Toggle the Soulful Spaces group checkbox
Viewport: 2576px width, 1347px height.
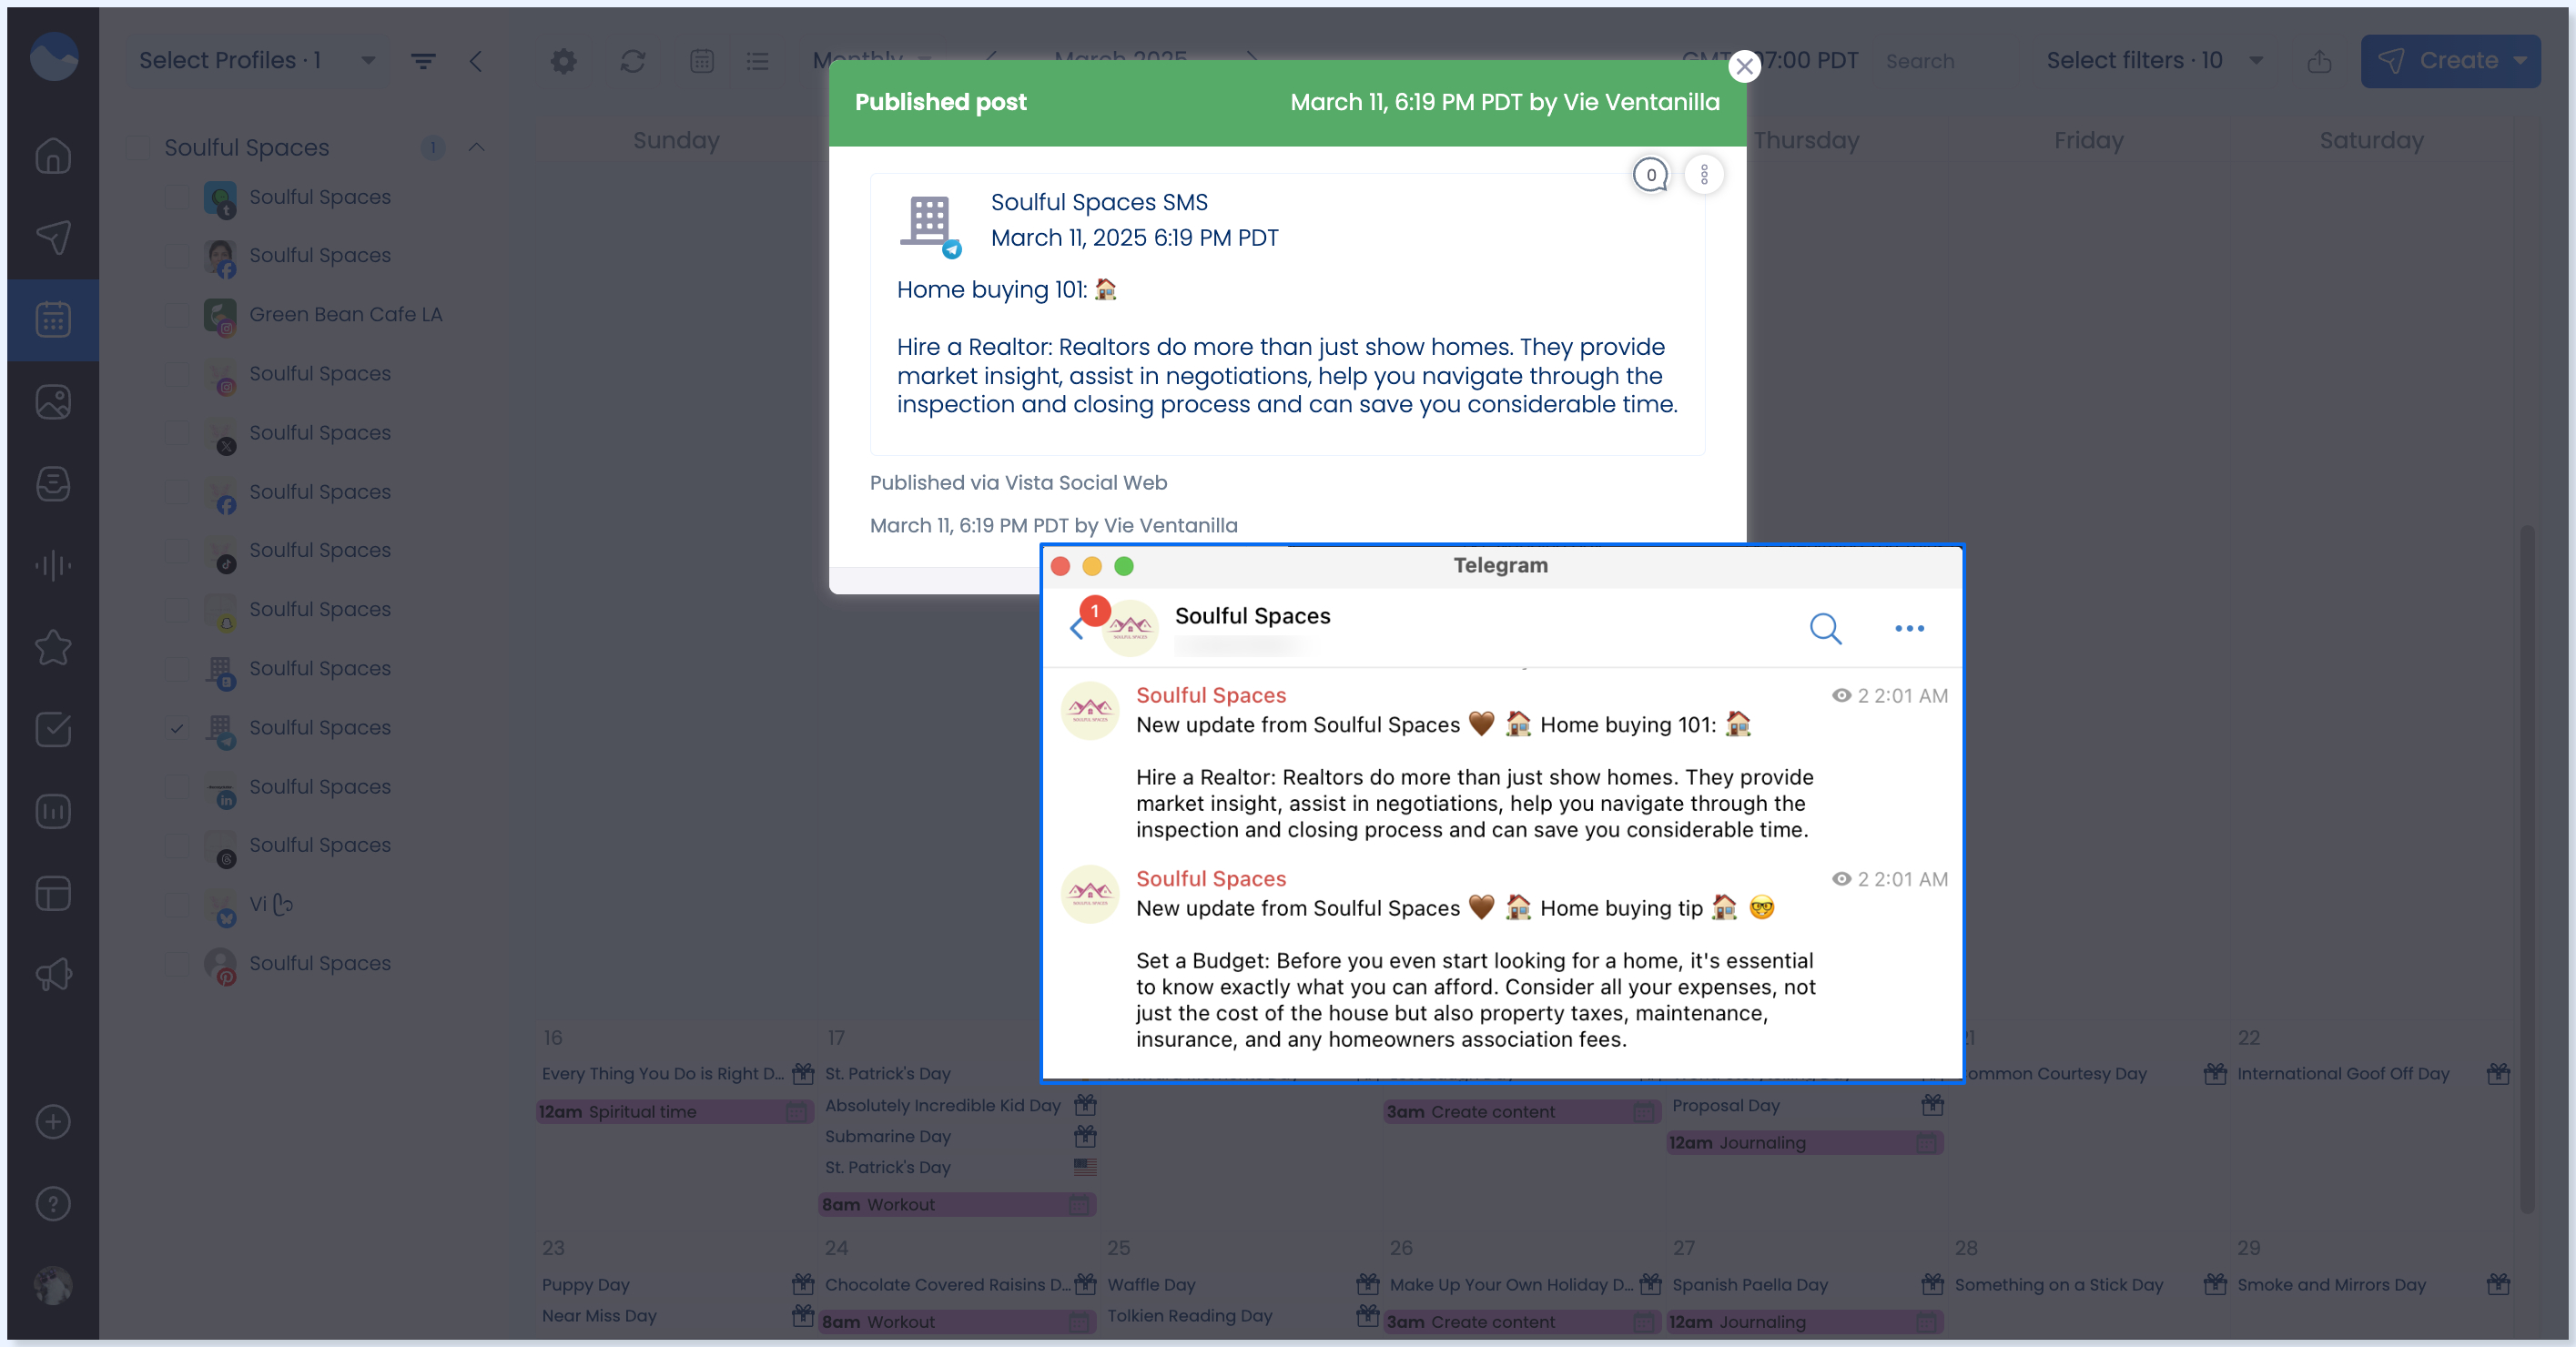138,147
